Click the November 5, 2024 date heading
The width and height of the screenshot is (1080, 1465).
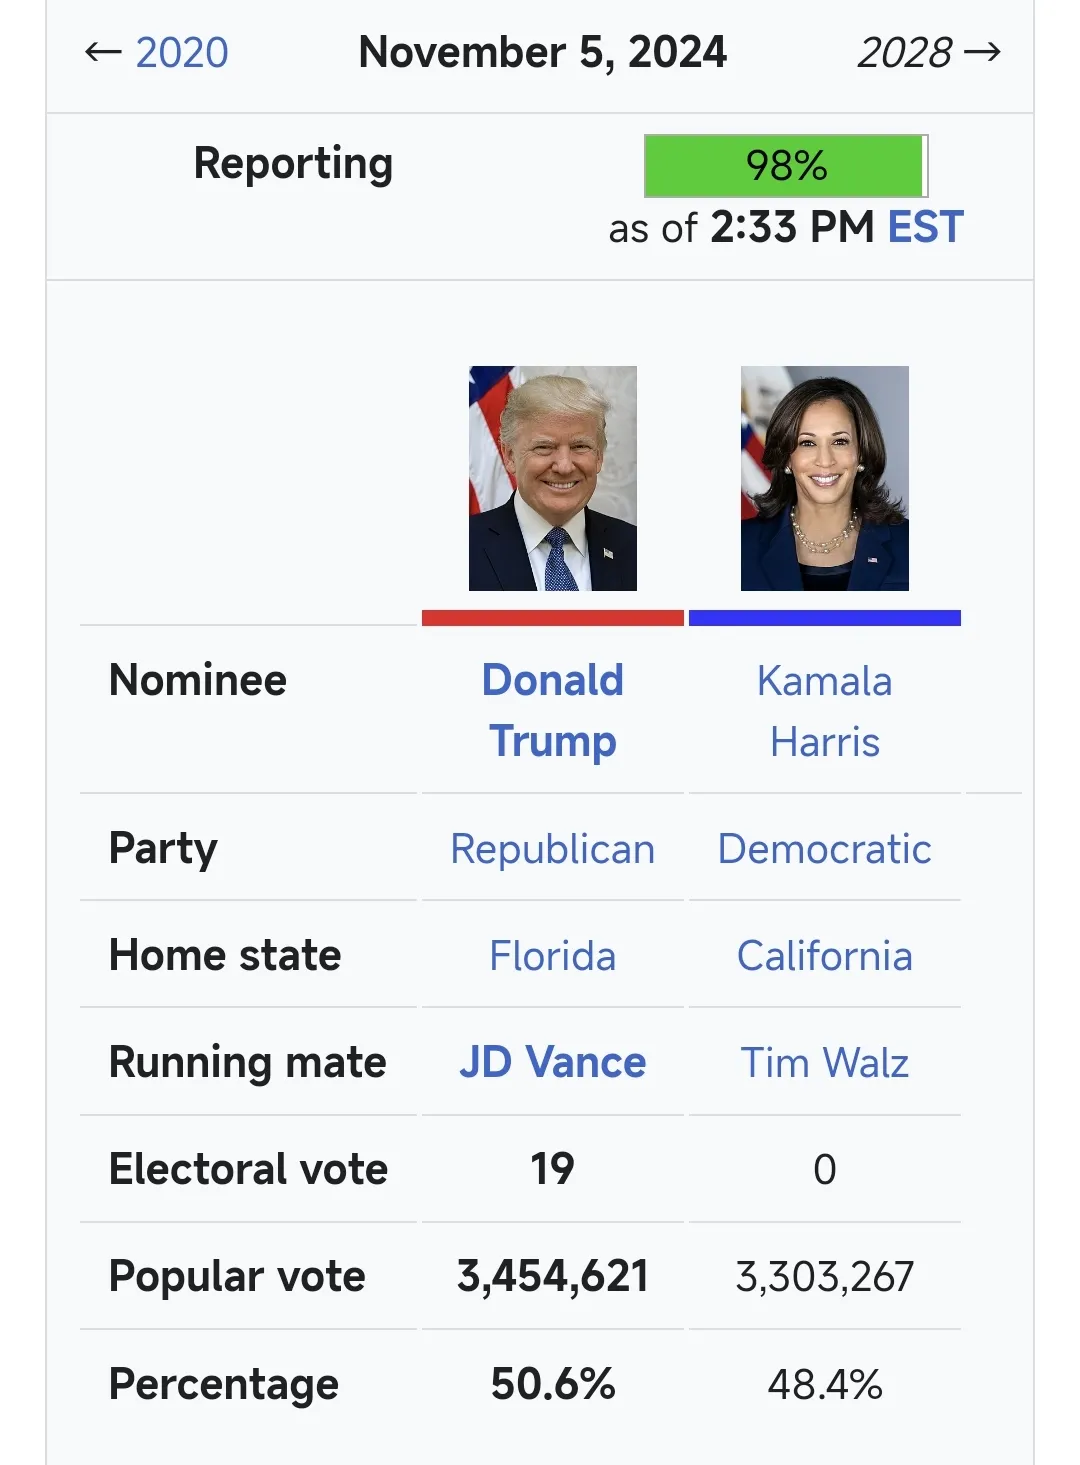click(542, 53)
